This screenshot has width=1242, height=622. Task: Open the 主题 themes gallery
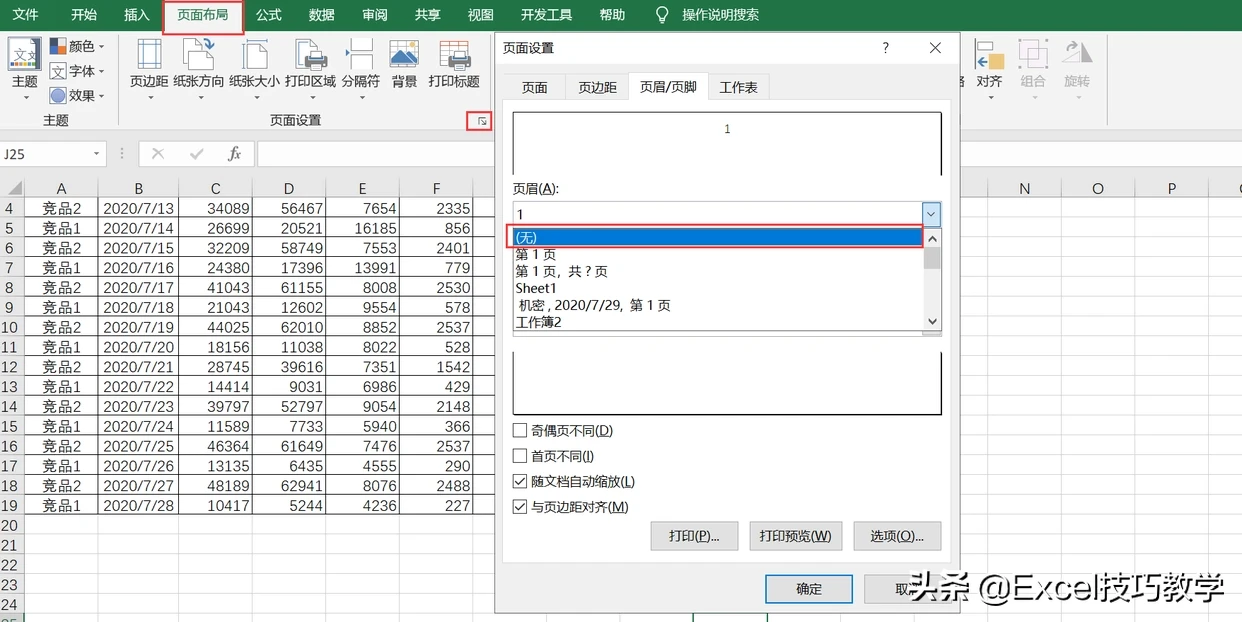24,68
